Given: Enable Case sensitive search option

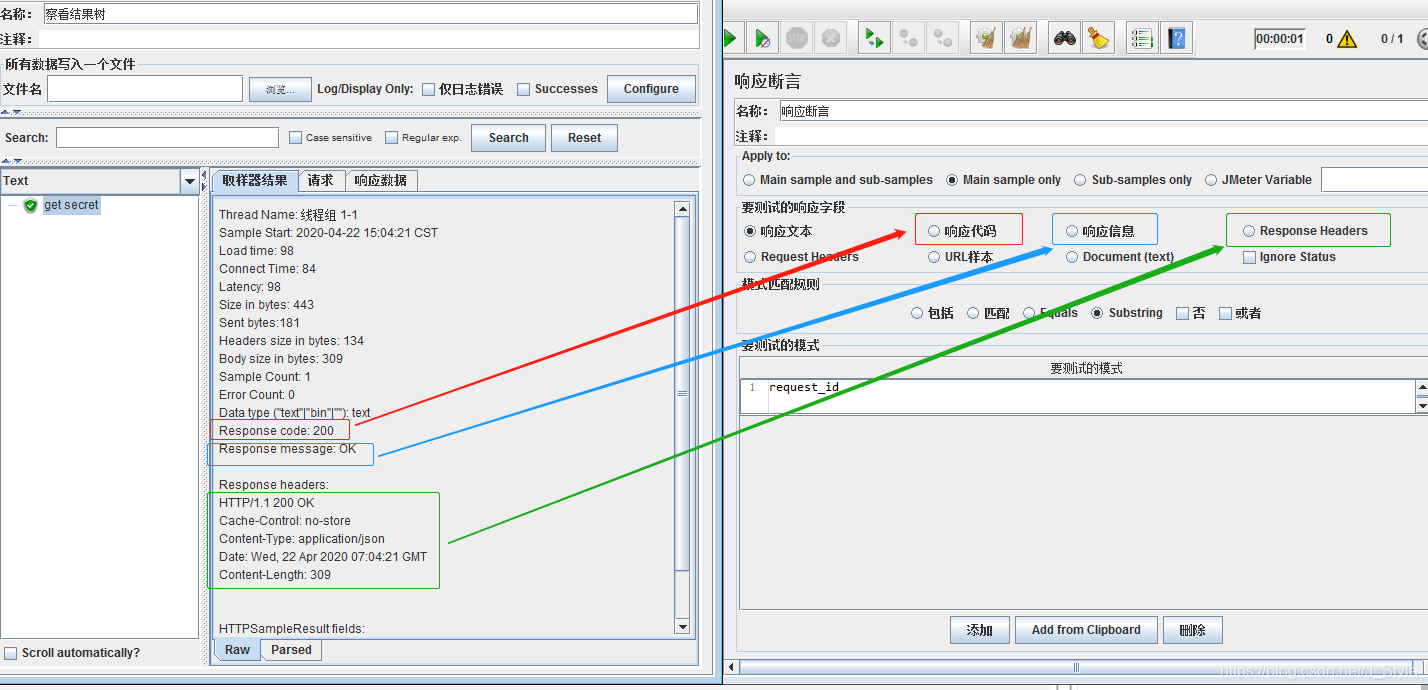Looking at the screenshot, I should (x=295, y=138).
